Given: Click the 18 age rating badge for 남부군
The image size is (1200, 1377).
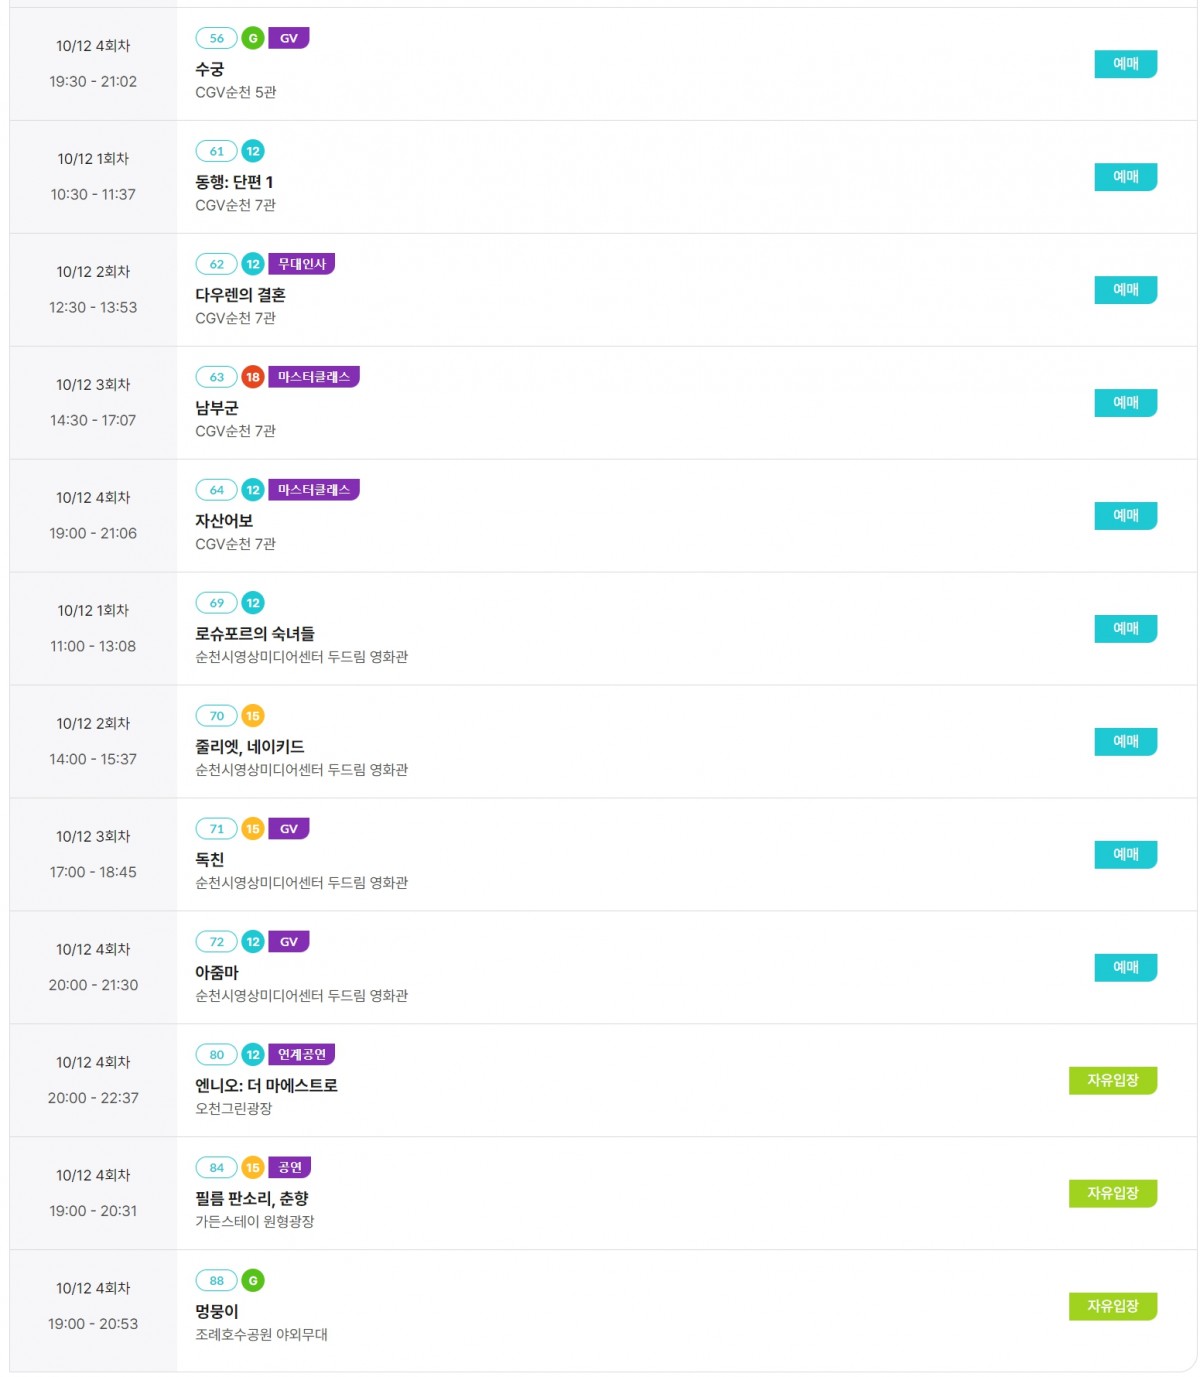Looking at the screenshot, I should click(x=253, y=378).
